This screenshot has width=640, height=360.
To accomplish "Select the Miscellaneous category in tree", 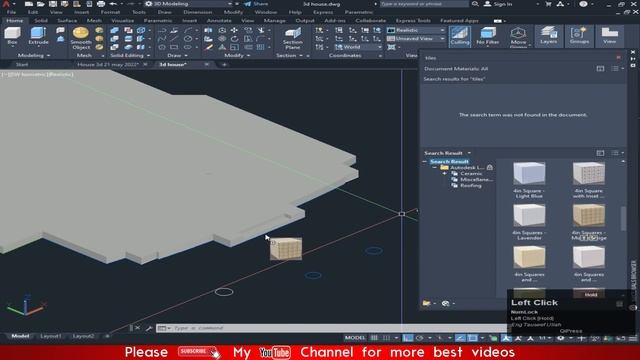I will [x=476, y=180].
